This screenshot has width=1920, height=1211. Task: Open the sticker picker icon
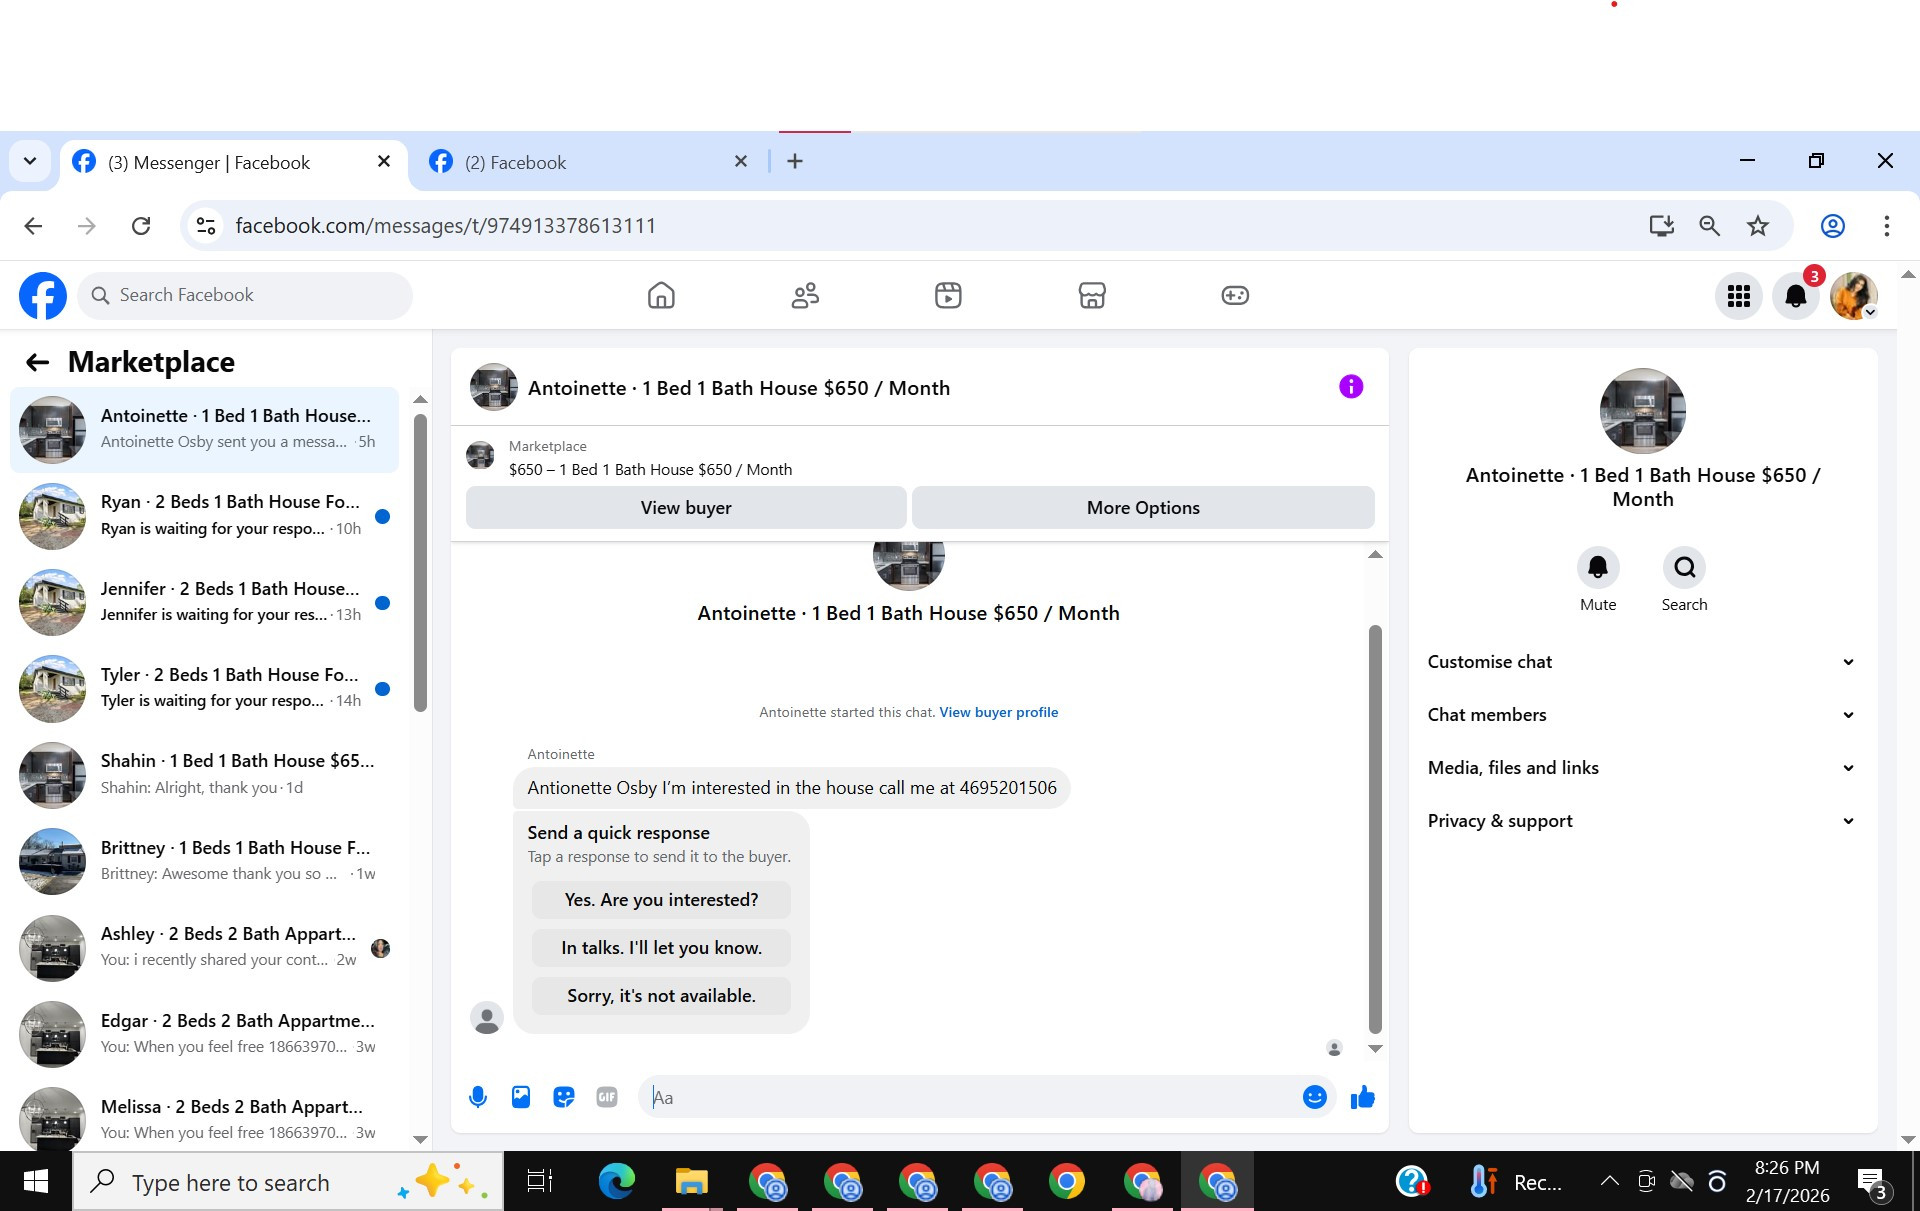564,1097
